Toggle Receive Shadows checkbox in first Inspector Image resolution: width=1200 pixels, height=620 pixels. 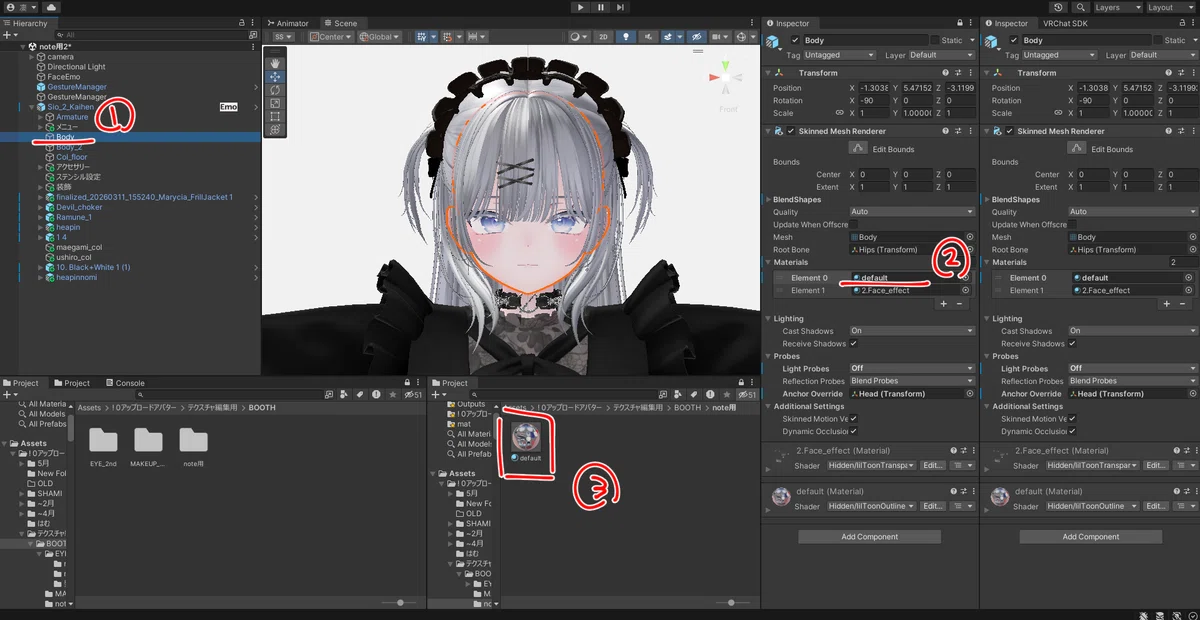853,343
